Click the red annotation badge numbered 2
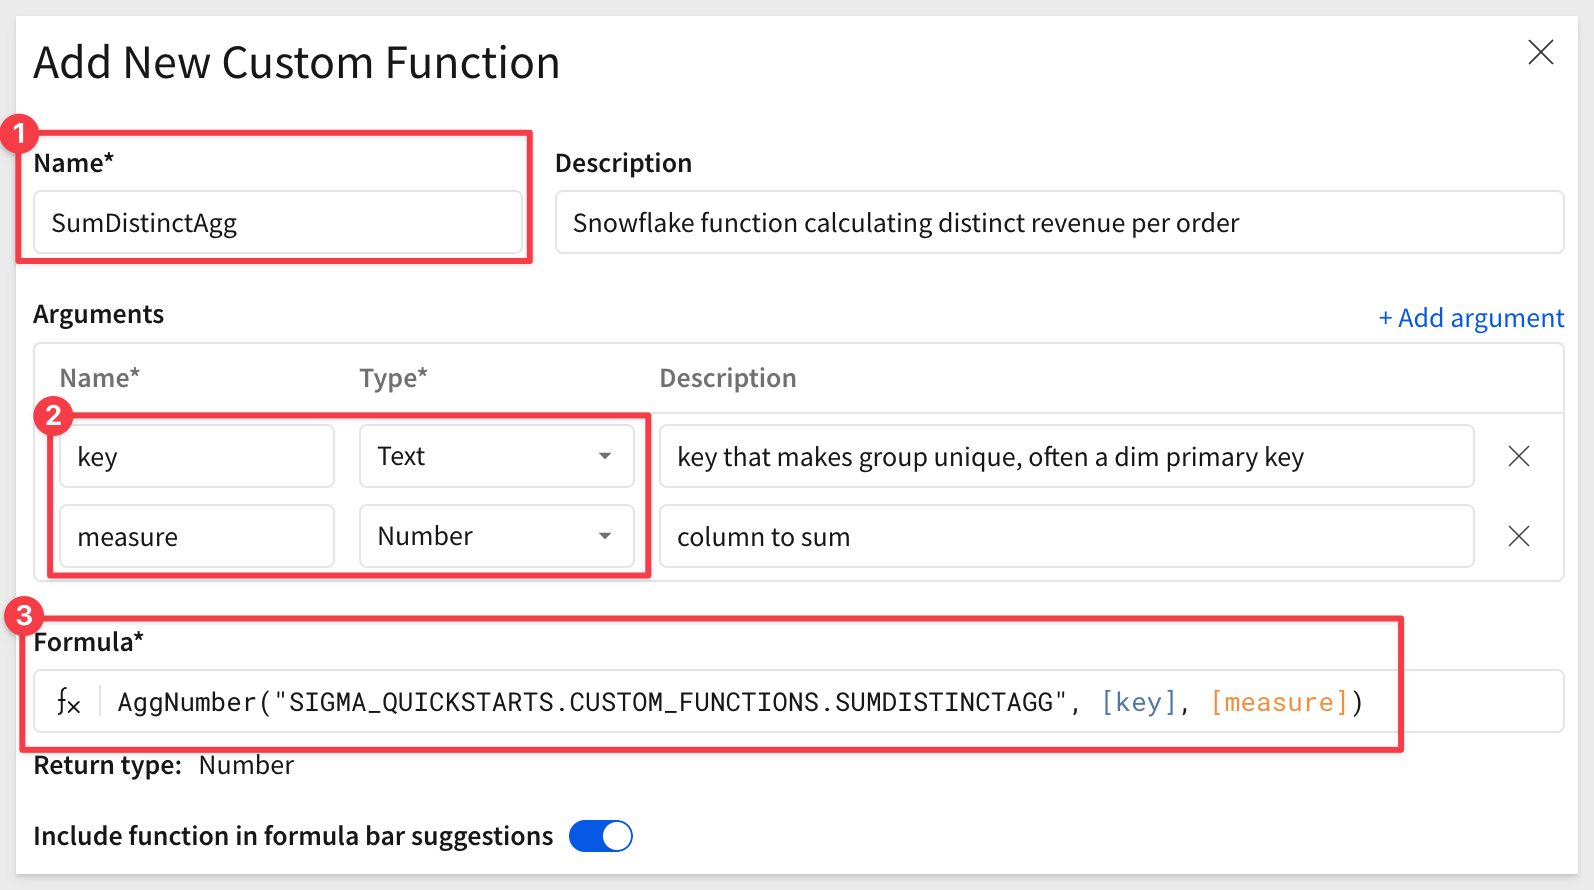Image resolution: width=1594 pixels, height=890 pixels. 53,415
